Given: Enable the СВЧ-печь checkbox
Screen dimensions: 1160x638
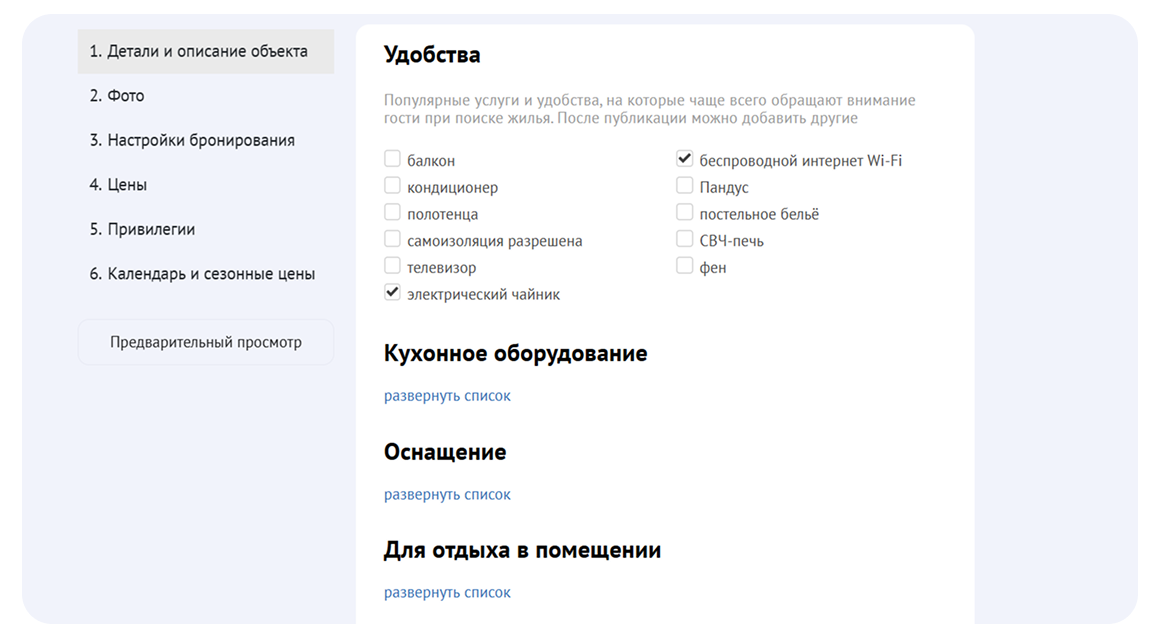Looking at the screenshot, I should click(x=685, y=240).
